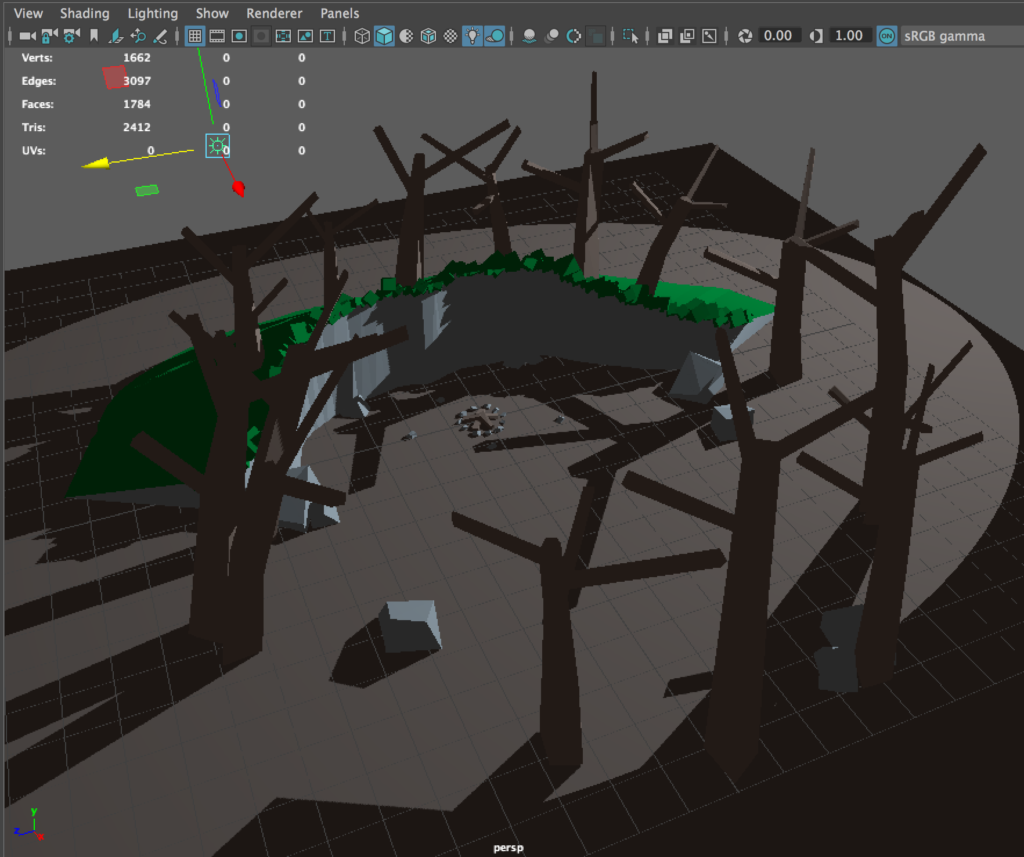Viewport: 1024px width, 857px height.
Task: Toggle the Field Chart display
Action: click(x=283, y=36)
